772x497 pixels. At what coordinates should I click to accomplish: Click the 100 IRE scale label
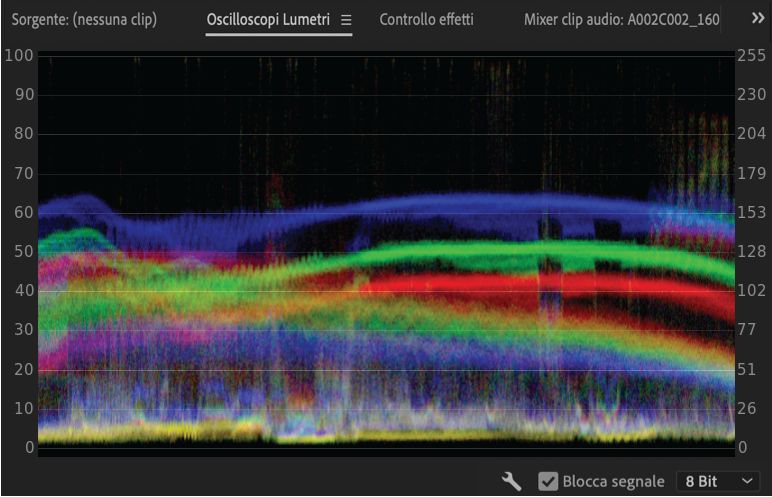tap(19, 55)
